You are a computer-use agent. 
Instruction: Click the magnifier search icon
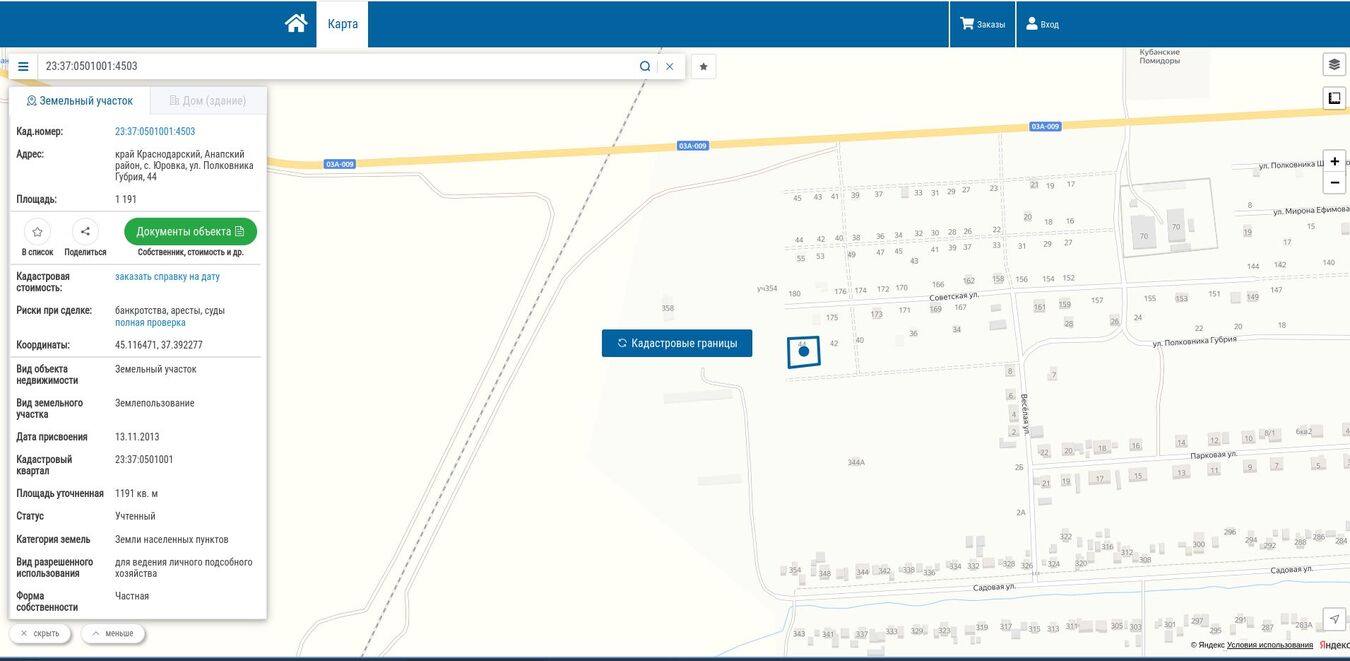pos(645,67)
